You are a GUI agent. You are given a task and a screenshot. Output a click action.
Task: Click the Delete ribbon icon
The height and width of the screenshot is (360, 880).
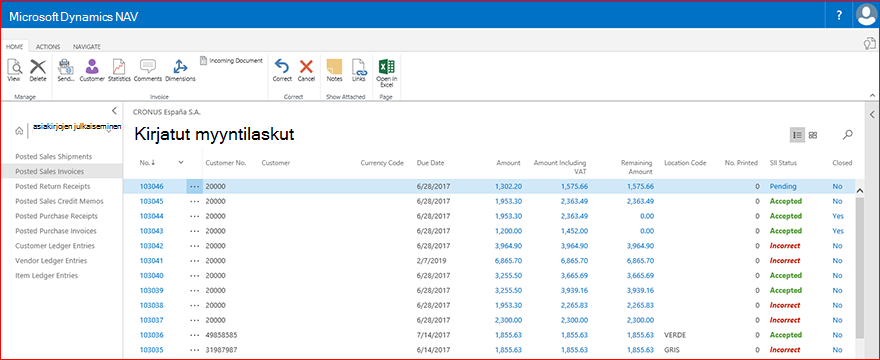(38, 71)
